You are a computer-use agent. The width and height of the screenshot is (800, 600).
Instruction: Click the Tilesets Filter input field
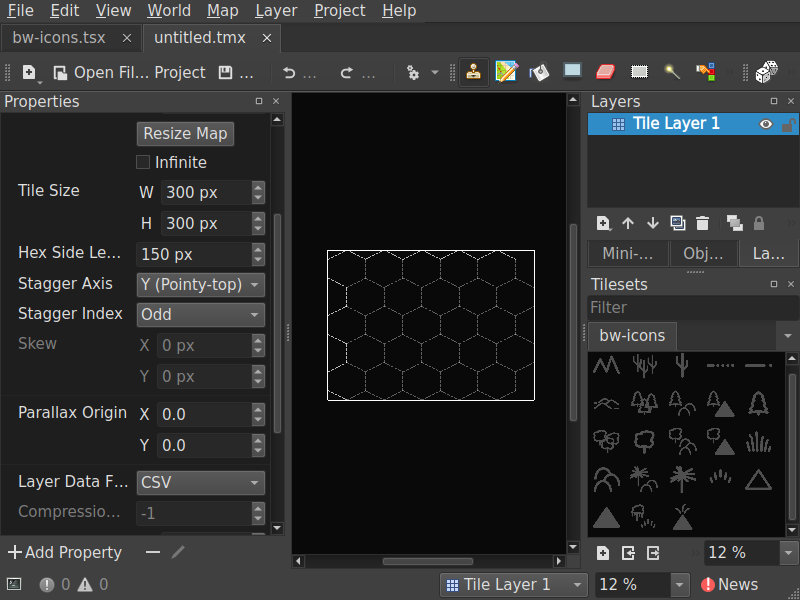693,308
